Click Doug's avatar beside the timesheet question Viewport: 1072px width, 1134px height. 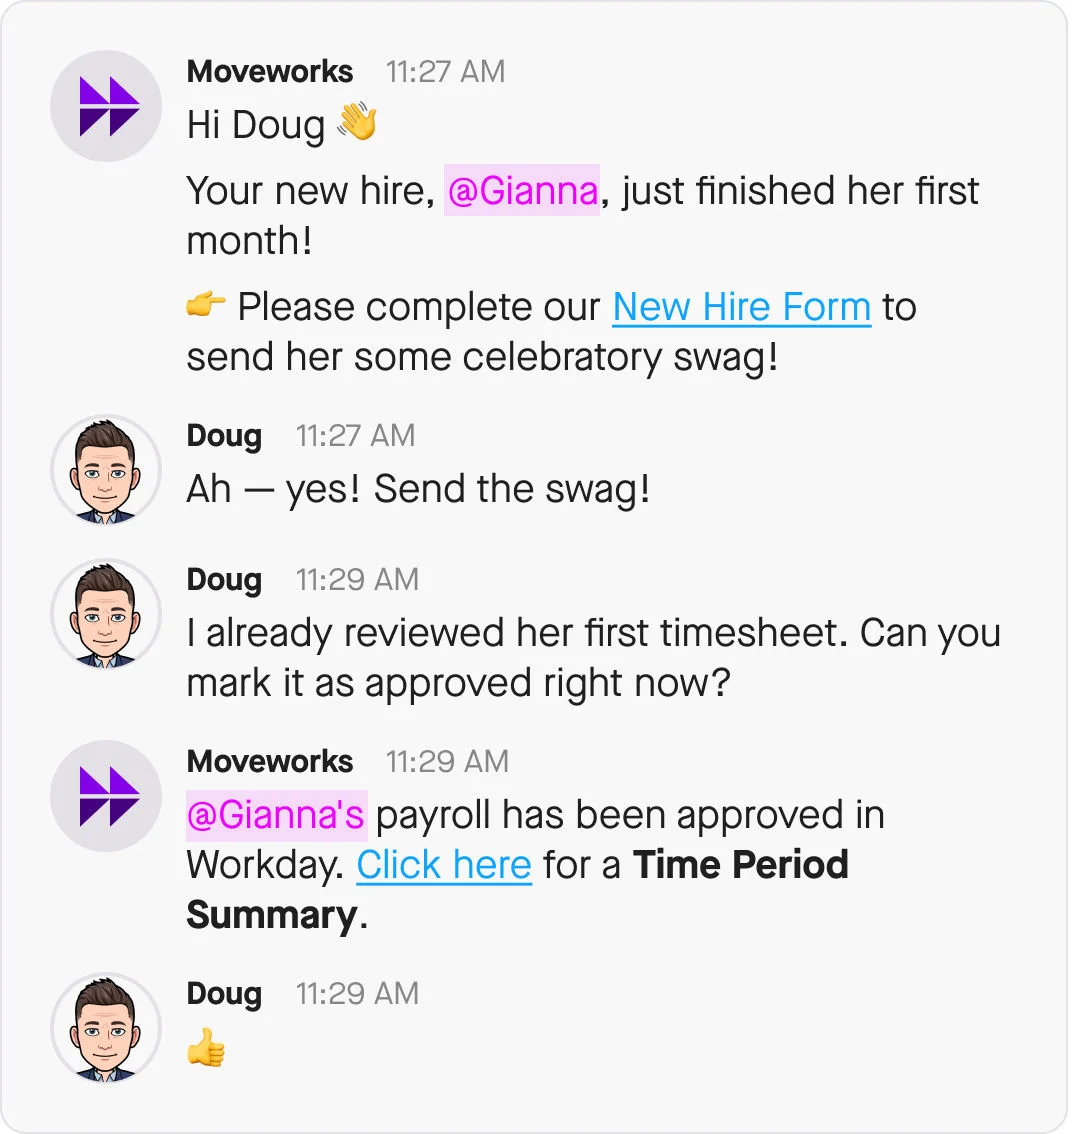point(106,614)
